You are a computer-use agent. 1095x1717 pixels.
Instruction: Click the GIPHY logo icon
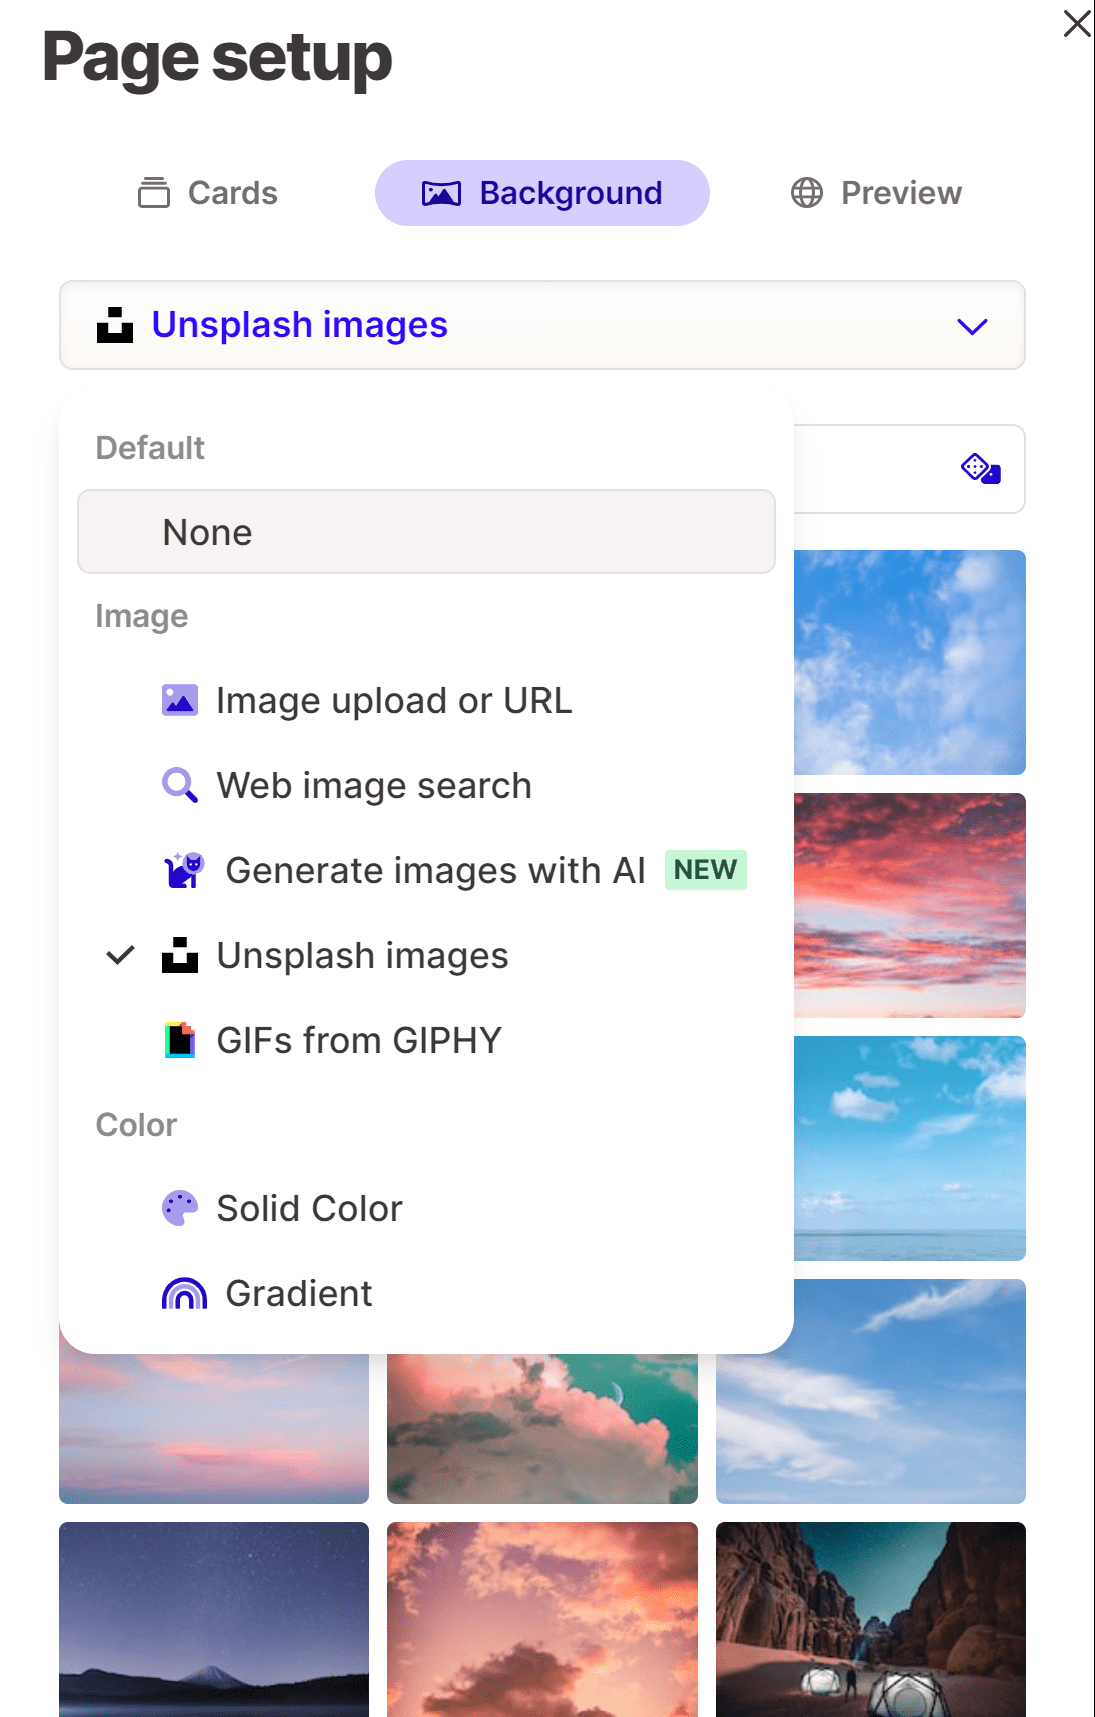(x=180, y=1040)
